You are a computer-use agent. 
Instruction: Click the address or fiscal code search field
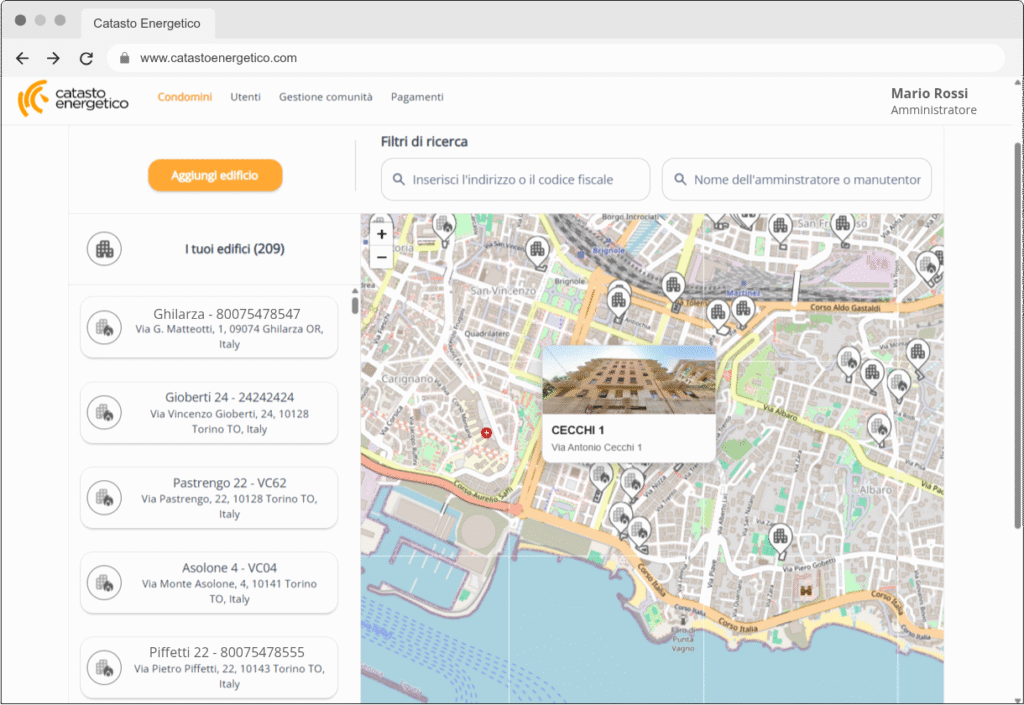point(515,180)
